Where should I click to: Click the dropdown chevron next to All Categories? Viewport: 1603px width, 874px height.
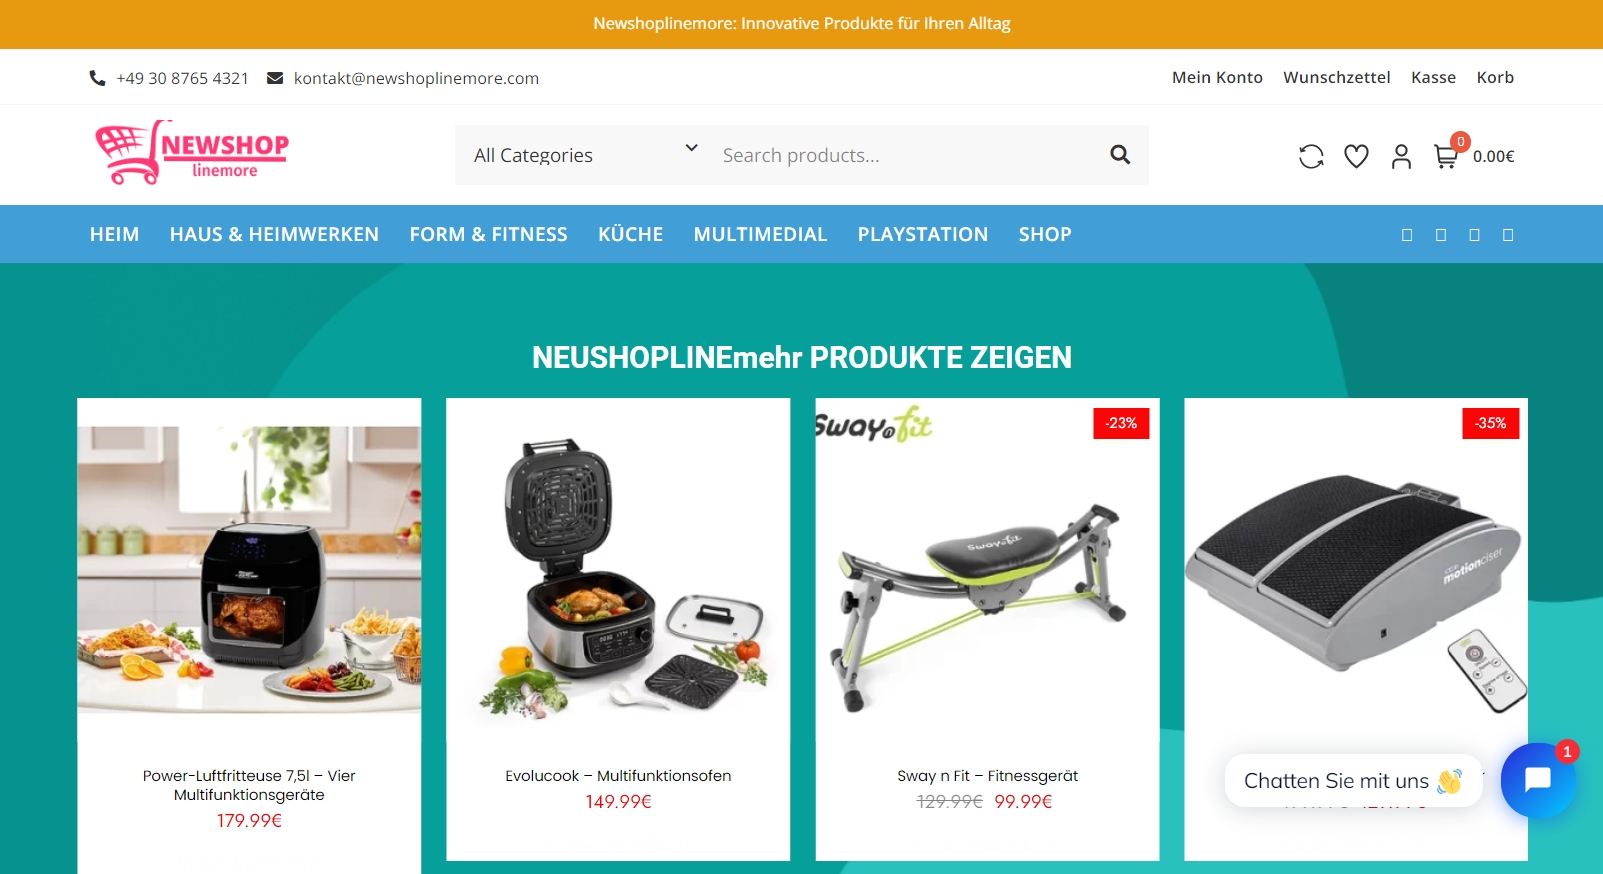point(691,148)
